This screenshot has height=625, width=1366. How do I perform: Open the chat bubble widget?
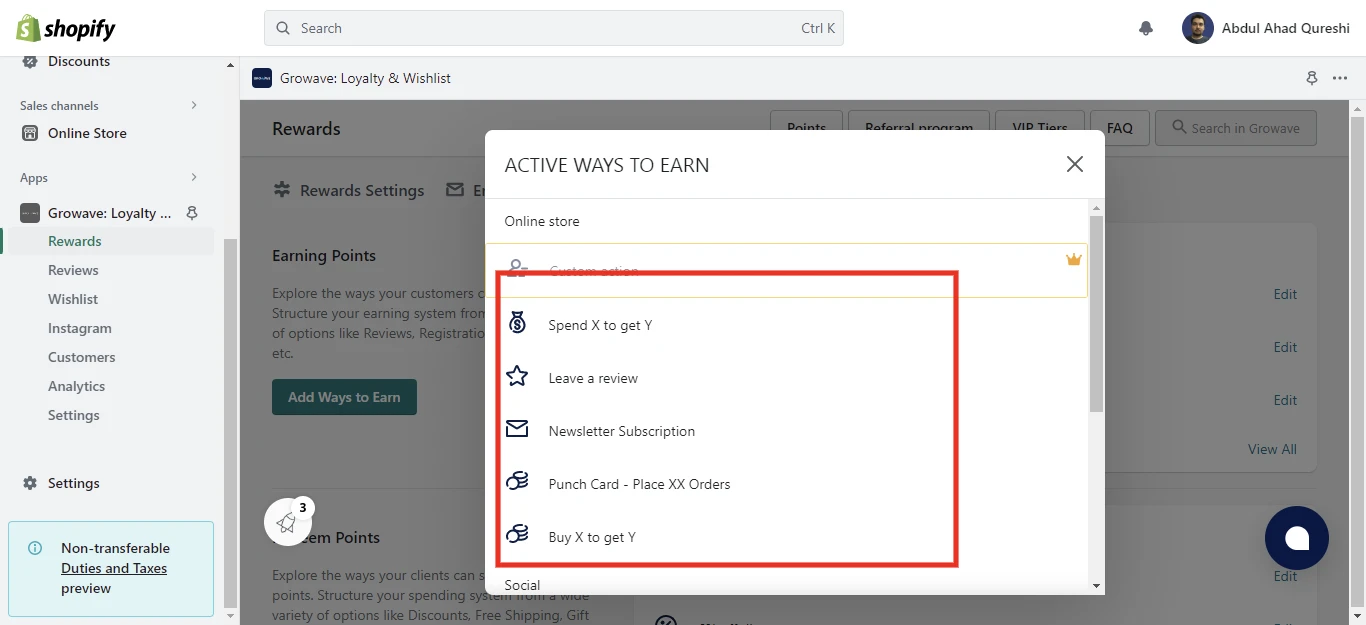pos(1297,538)
